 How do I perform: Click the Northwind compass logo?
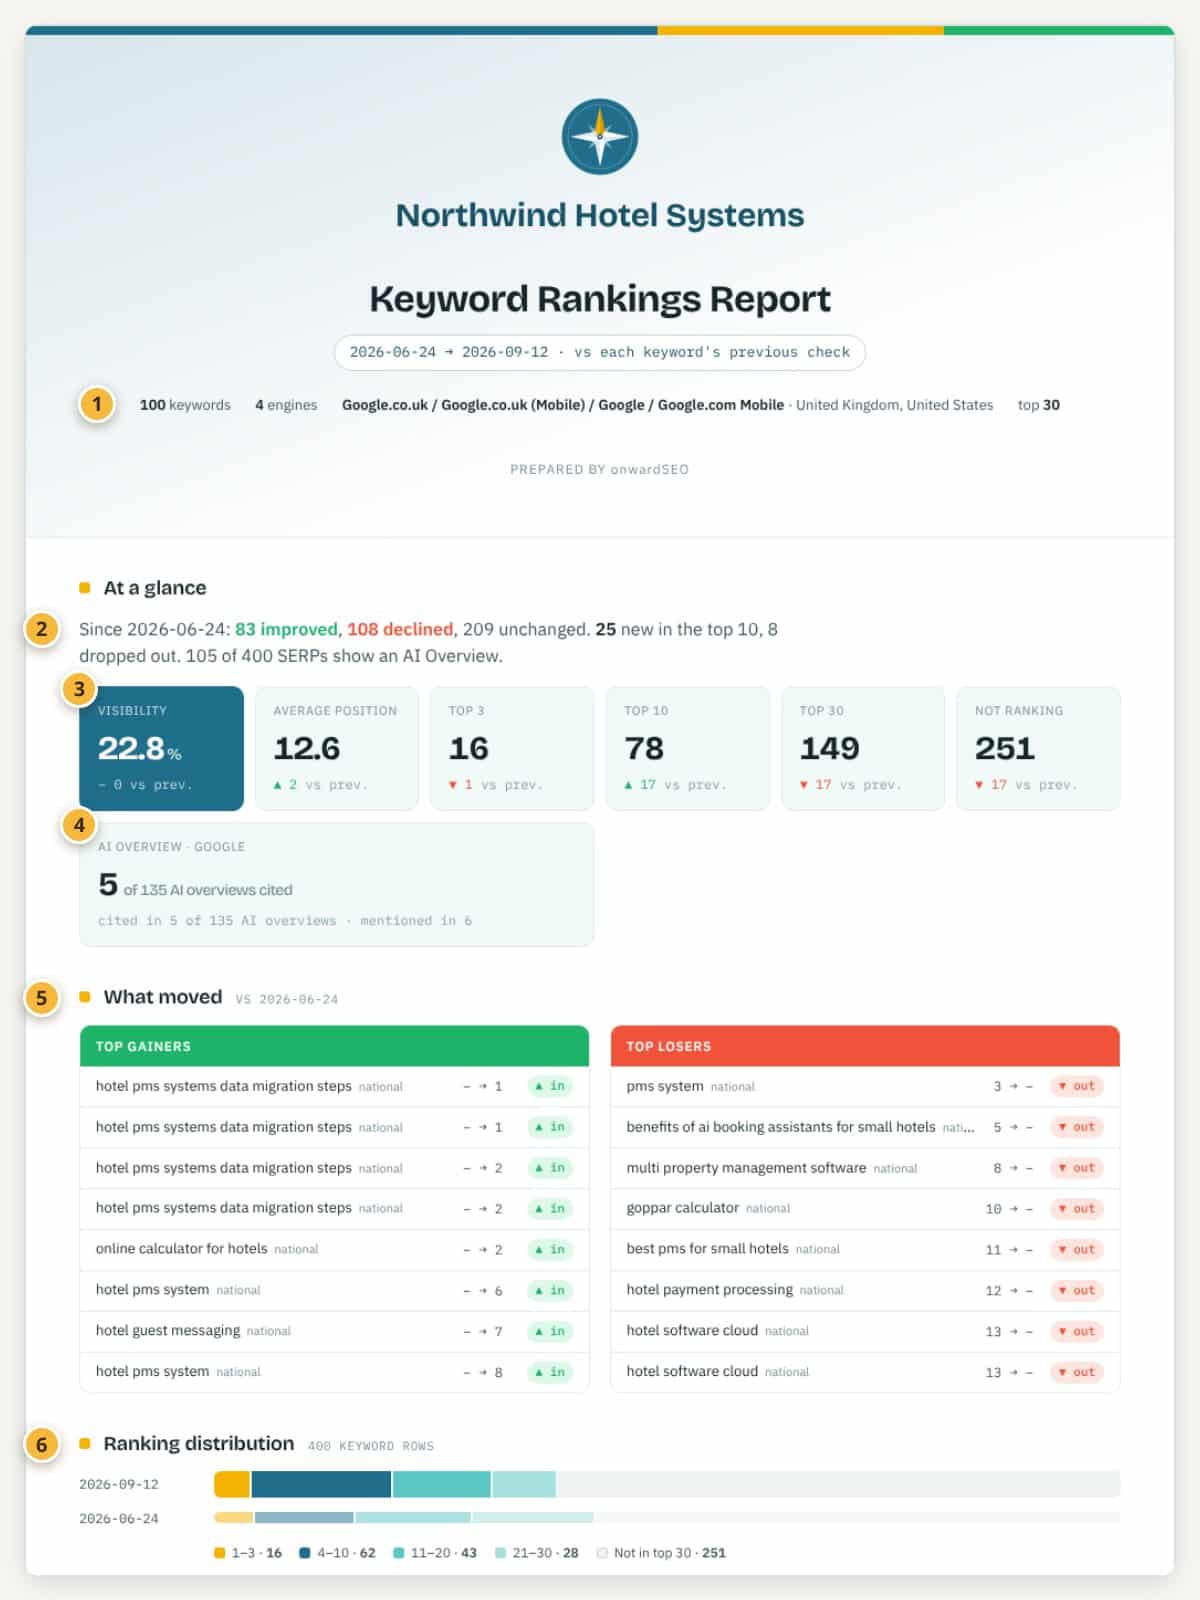point(600,137)
